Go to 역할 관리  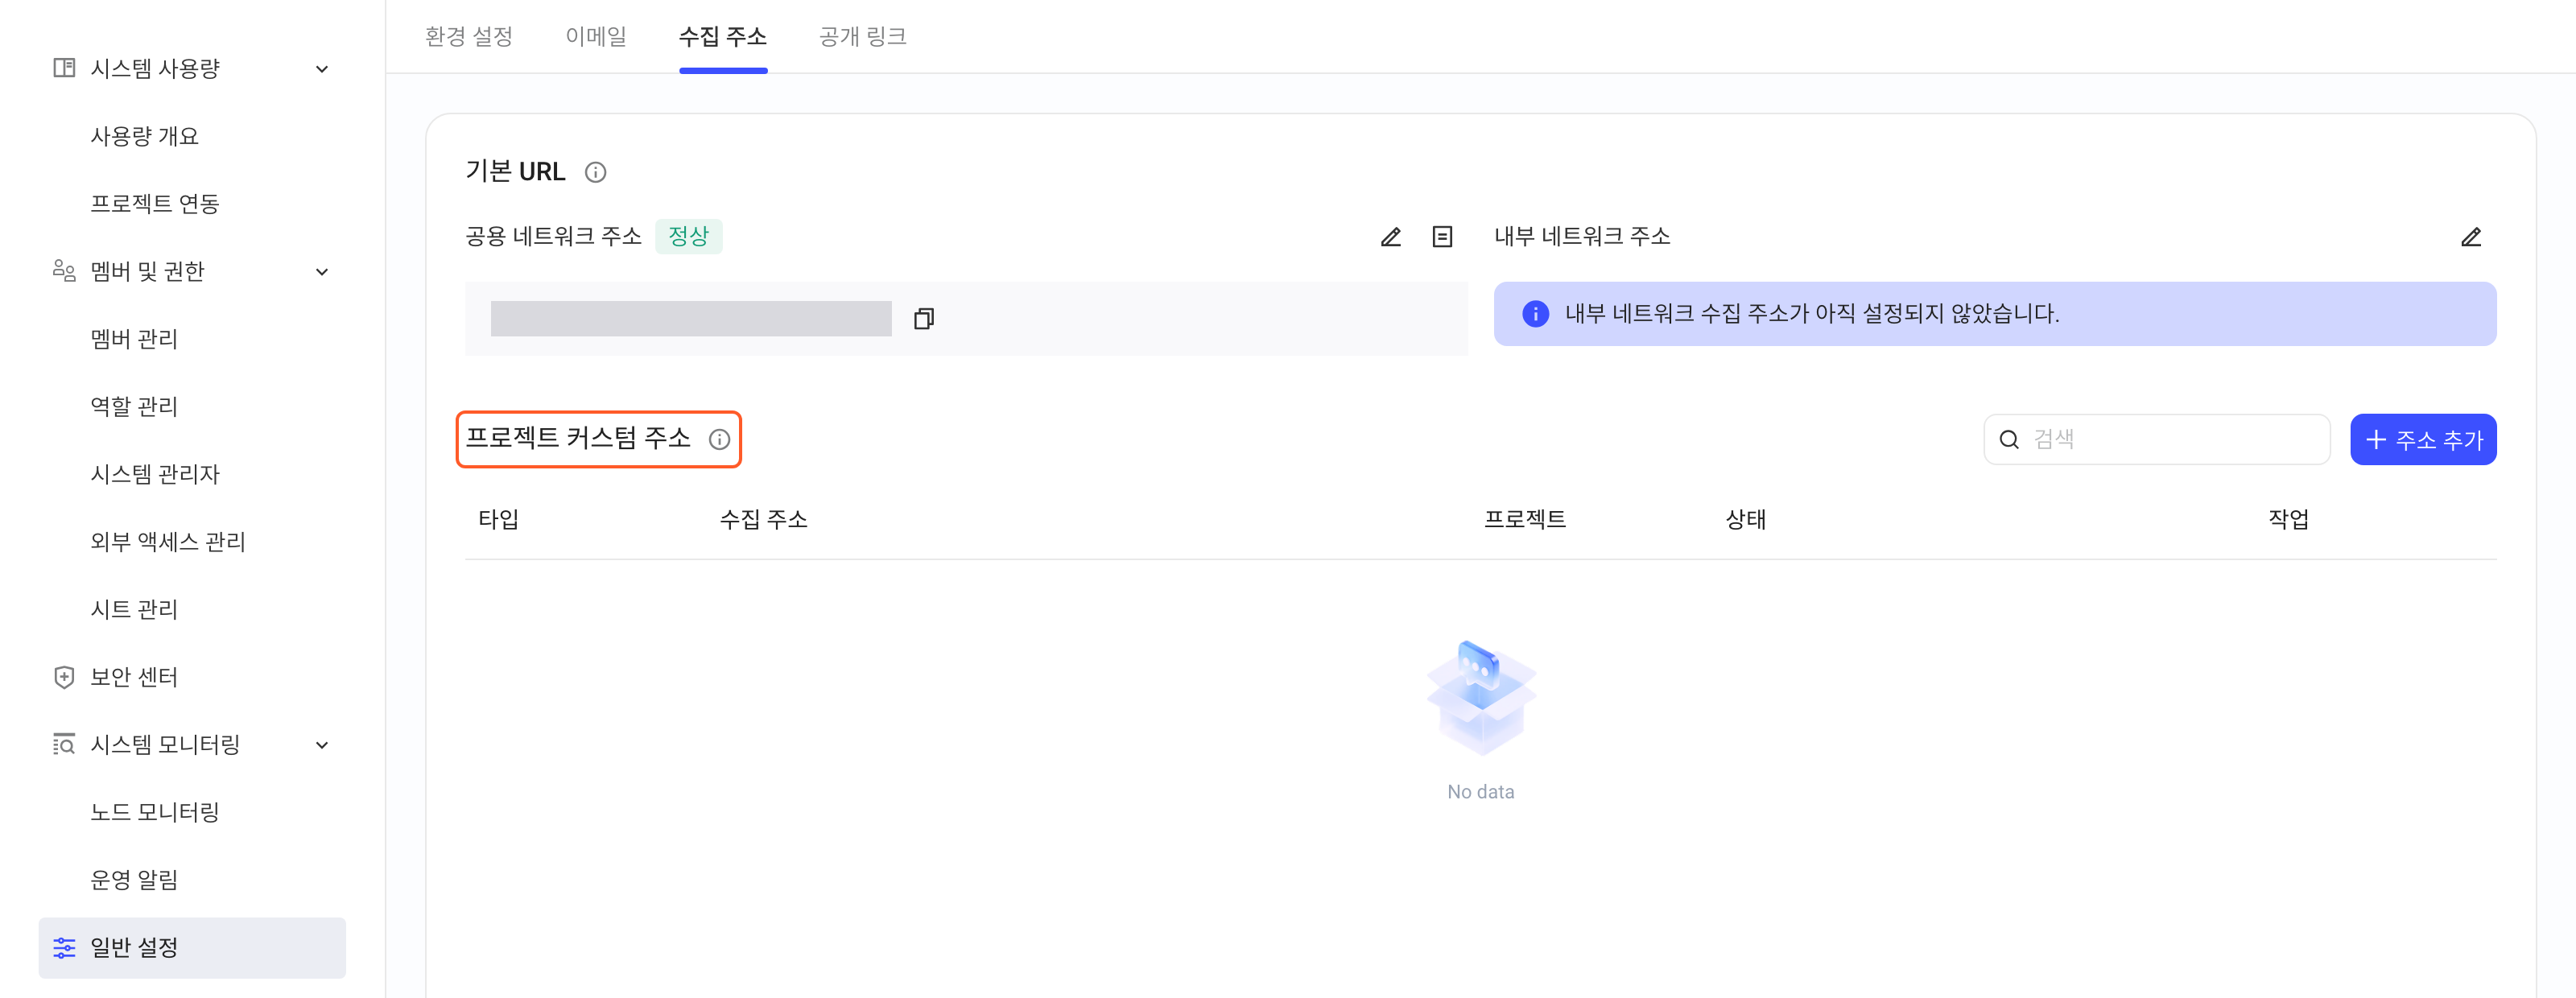[134, 407]
